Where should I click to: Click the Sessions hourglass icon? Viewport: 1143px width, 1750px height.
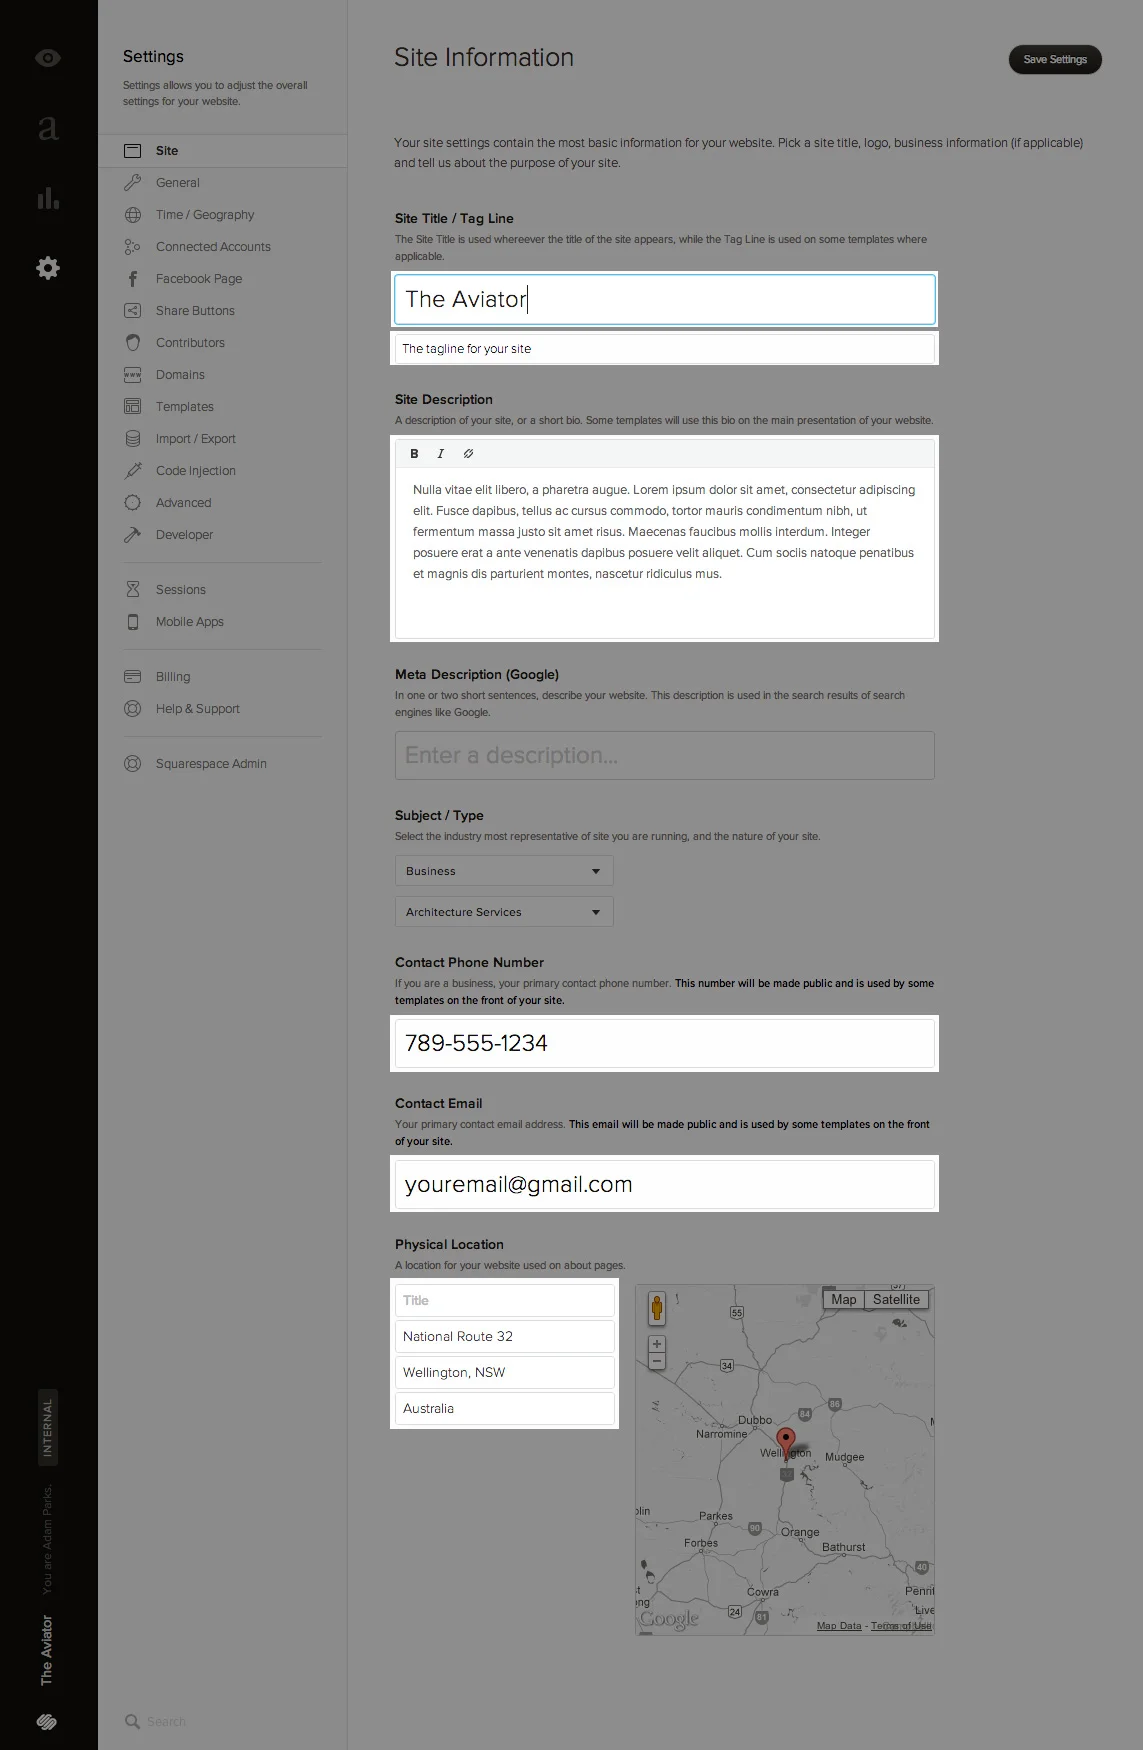point(132,590)
